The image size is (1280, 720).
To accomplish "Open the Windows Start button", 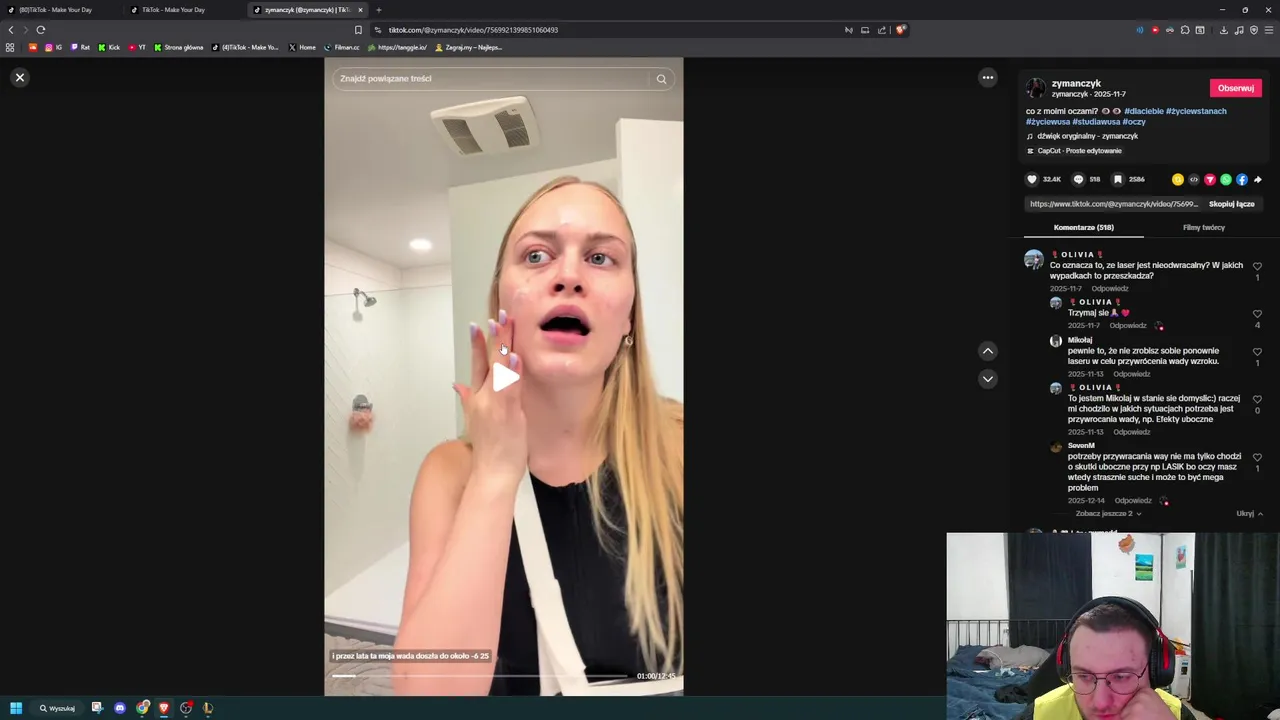I will click(16, 708).
